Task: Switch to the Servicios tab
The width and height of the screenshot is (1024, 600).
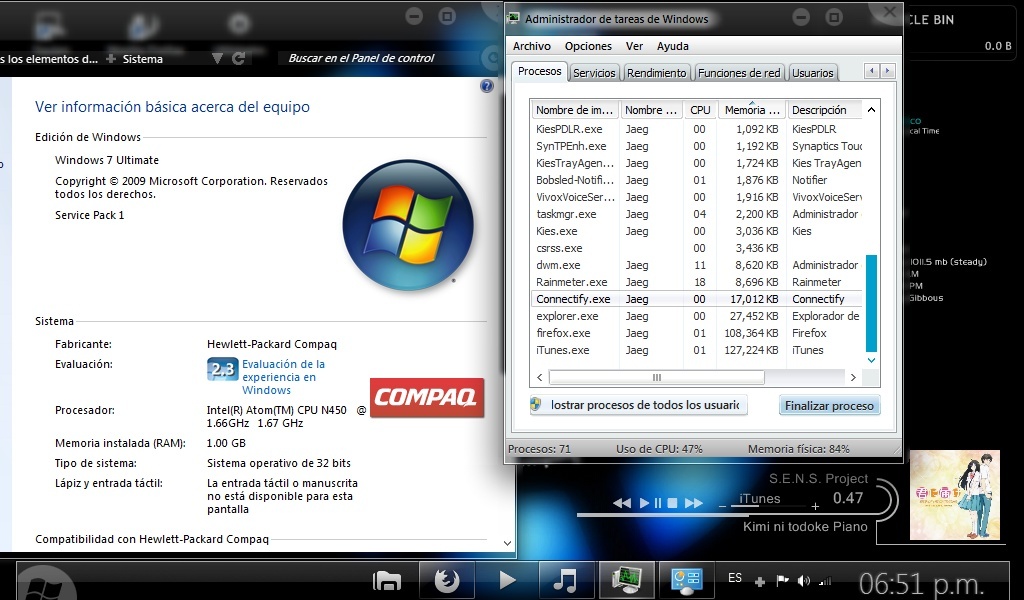Action: pos(594,73)
